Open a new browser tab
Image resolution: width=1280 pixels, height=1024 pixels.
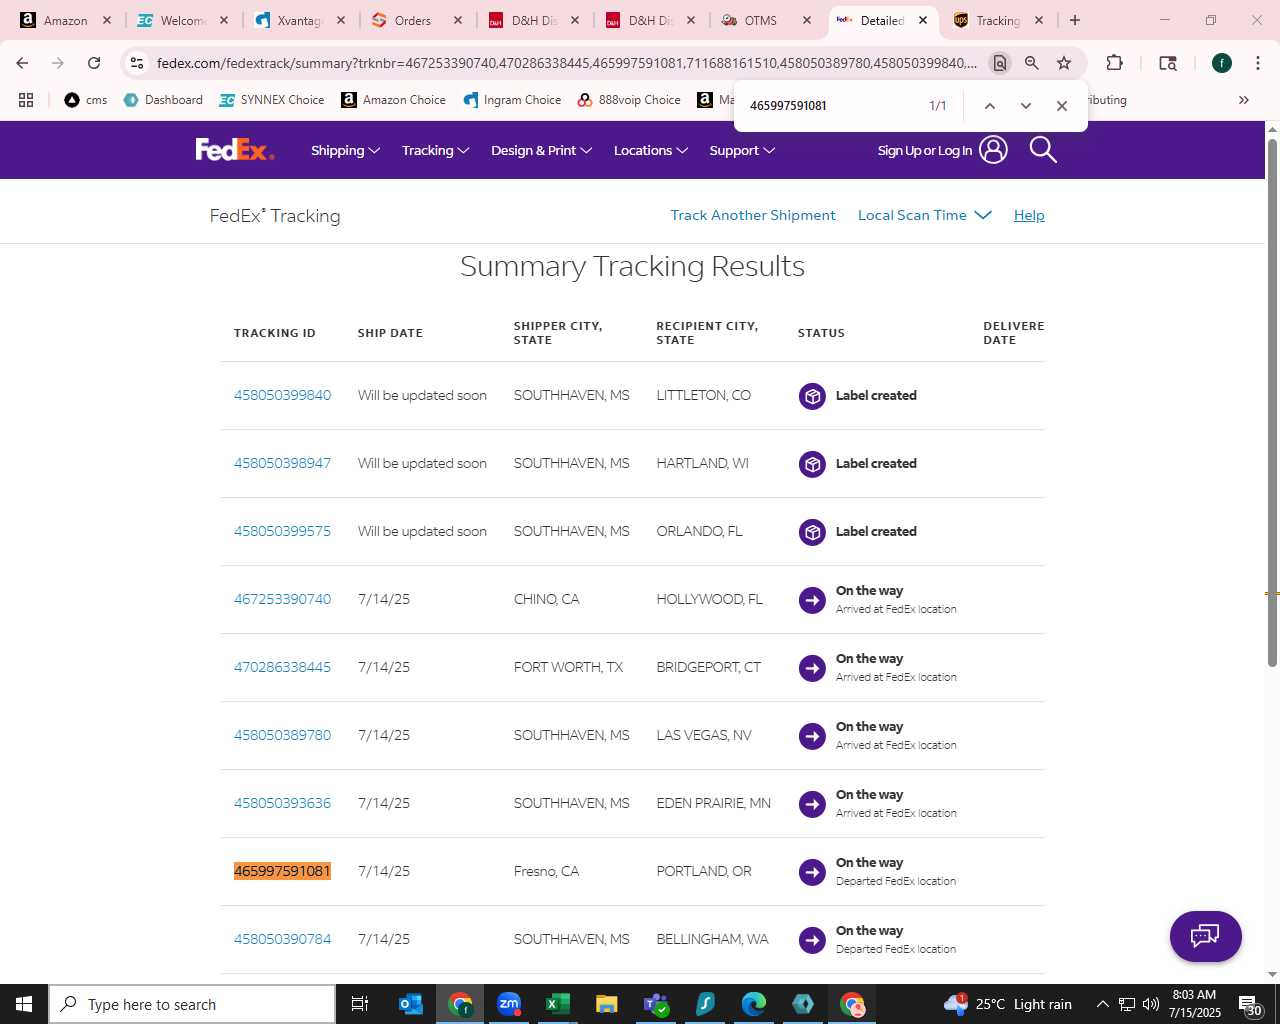1075,20
